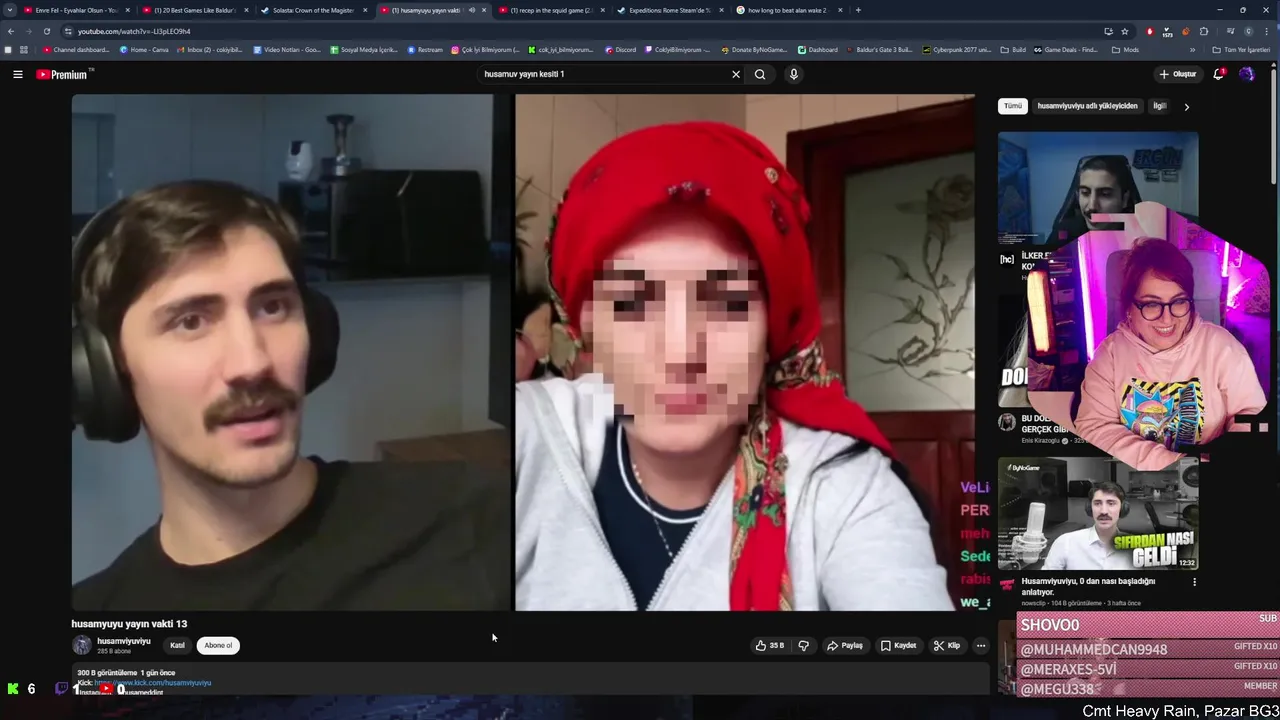1280x720 pixels.
Task: Click the install app icon in the address bar
Action: (1108, 31)
